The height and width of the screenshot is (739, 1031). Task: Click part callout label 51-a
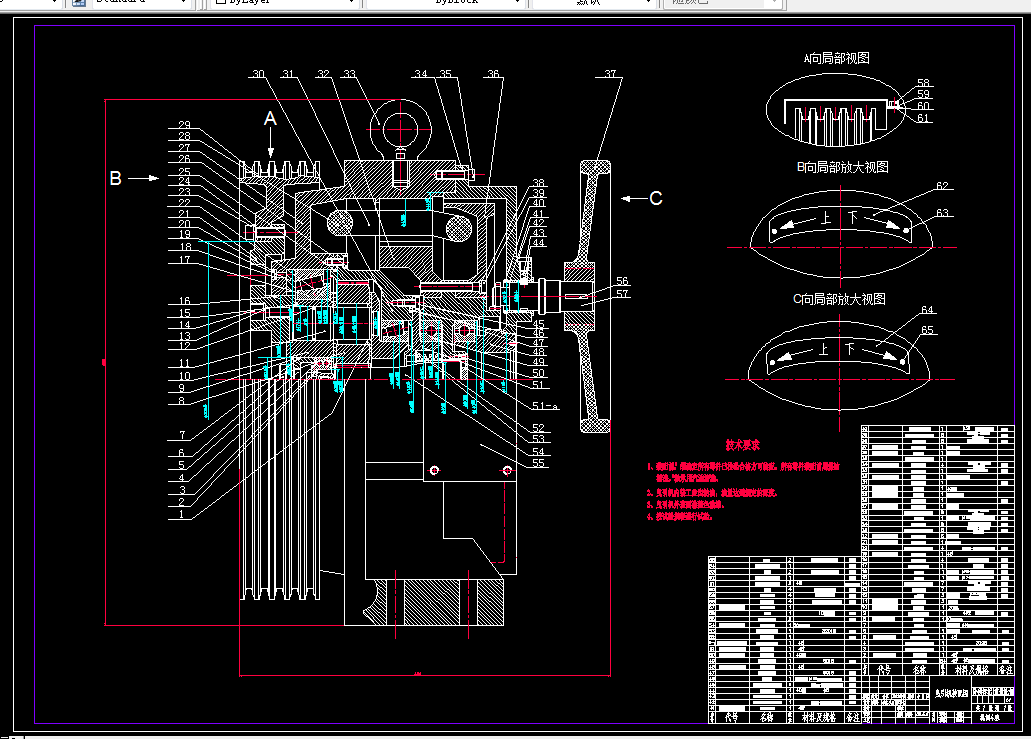(x=545, y=406)
